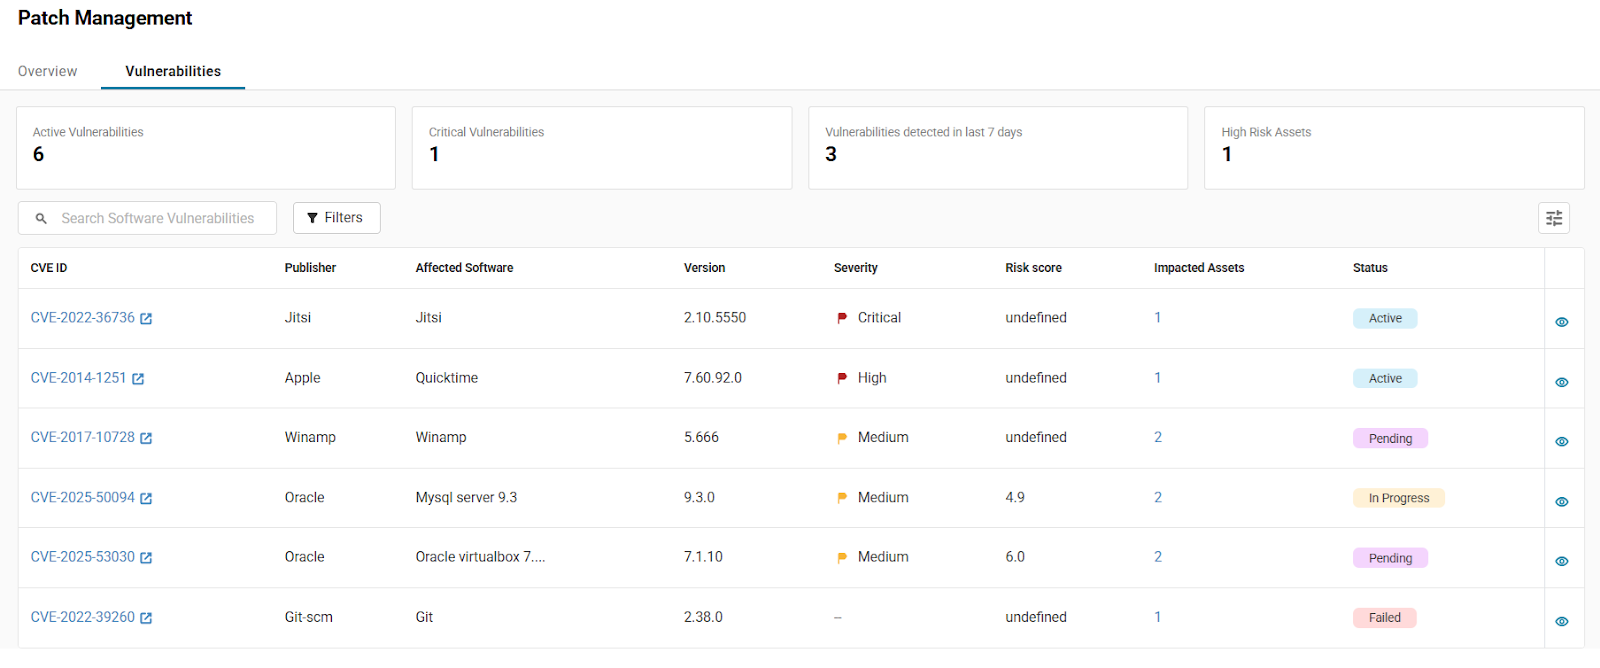The width and height of the screenshot is (1600, 668).
Task: Click the Impacted Assets column header
Action: (x=1199, y=268)
